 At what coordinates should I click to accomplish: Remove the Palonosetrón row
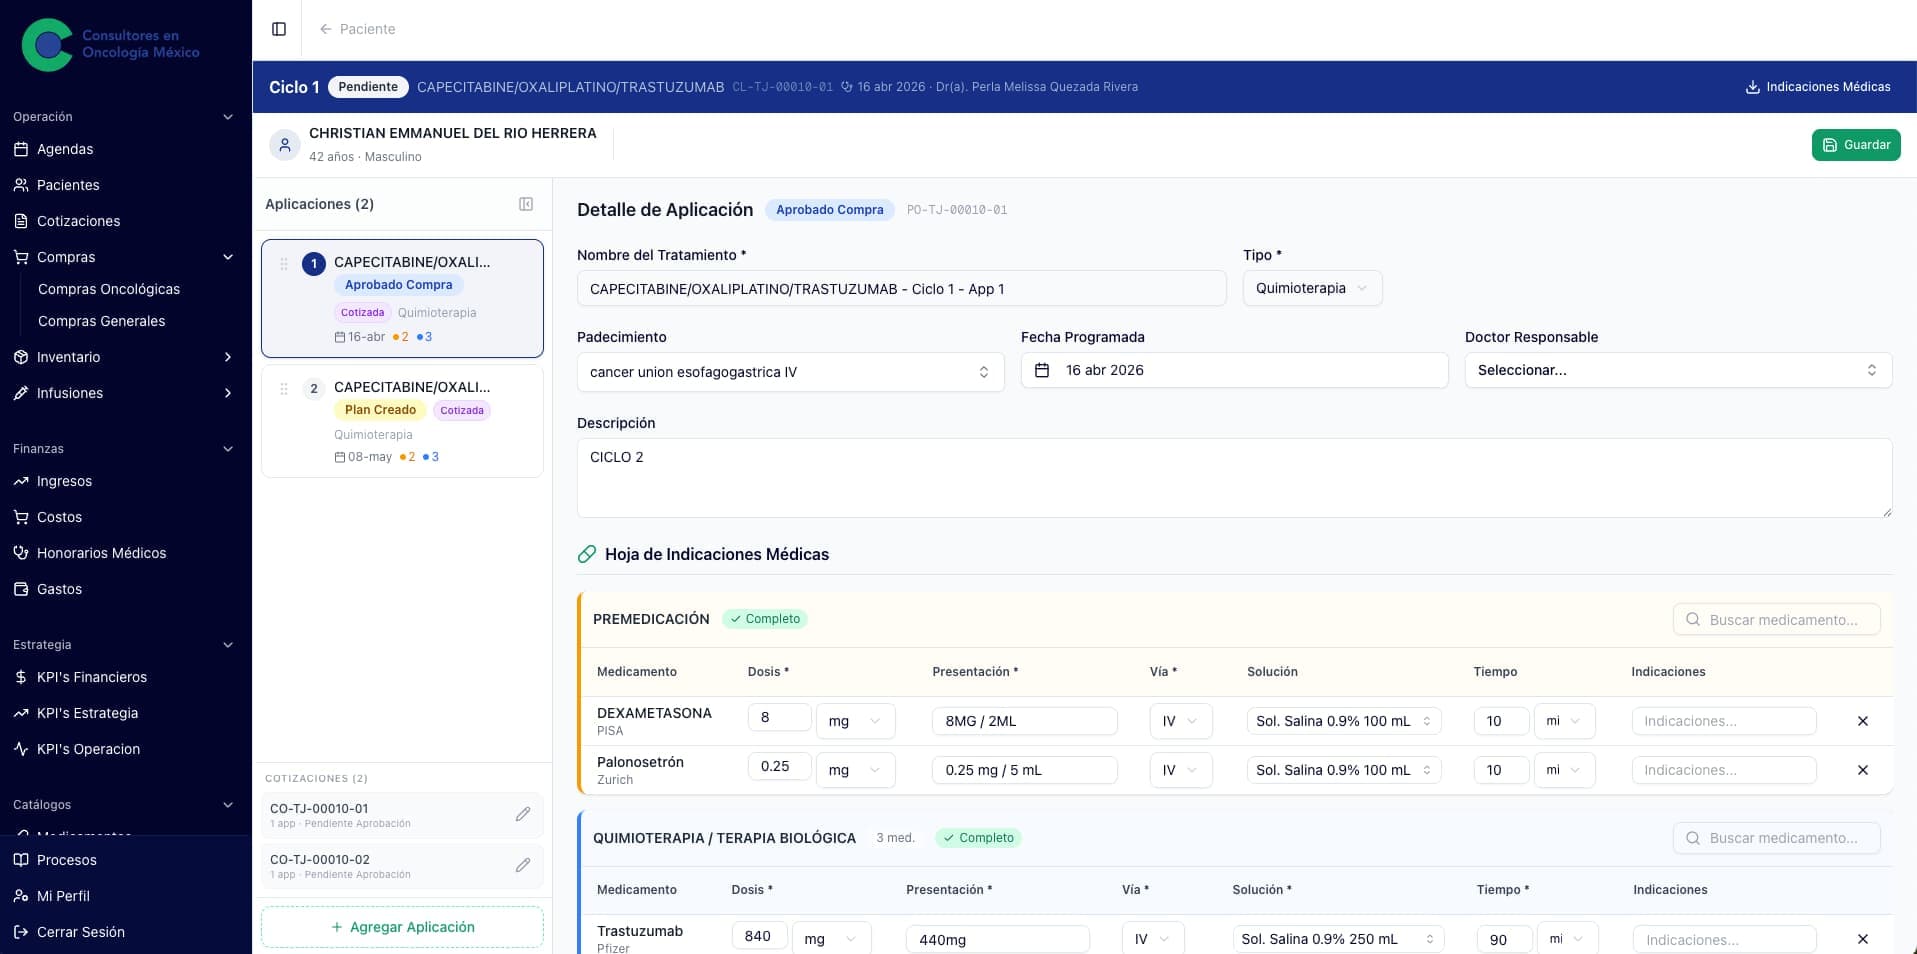point(1862,770)
